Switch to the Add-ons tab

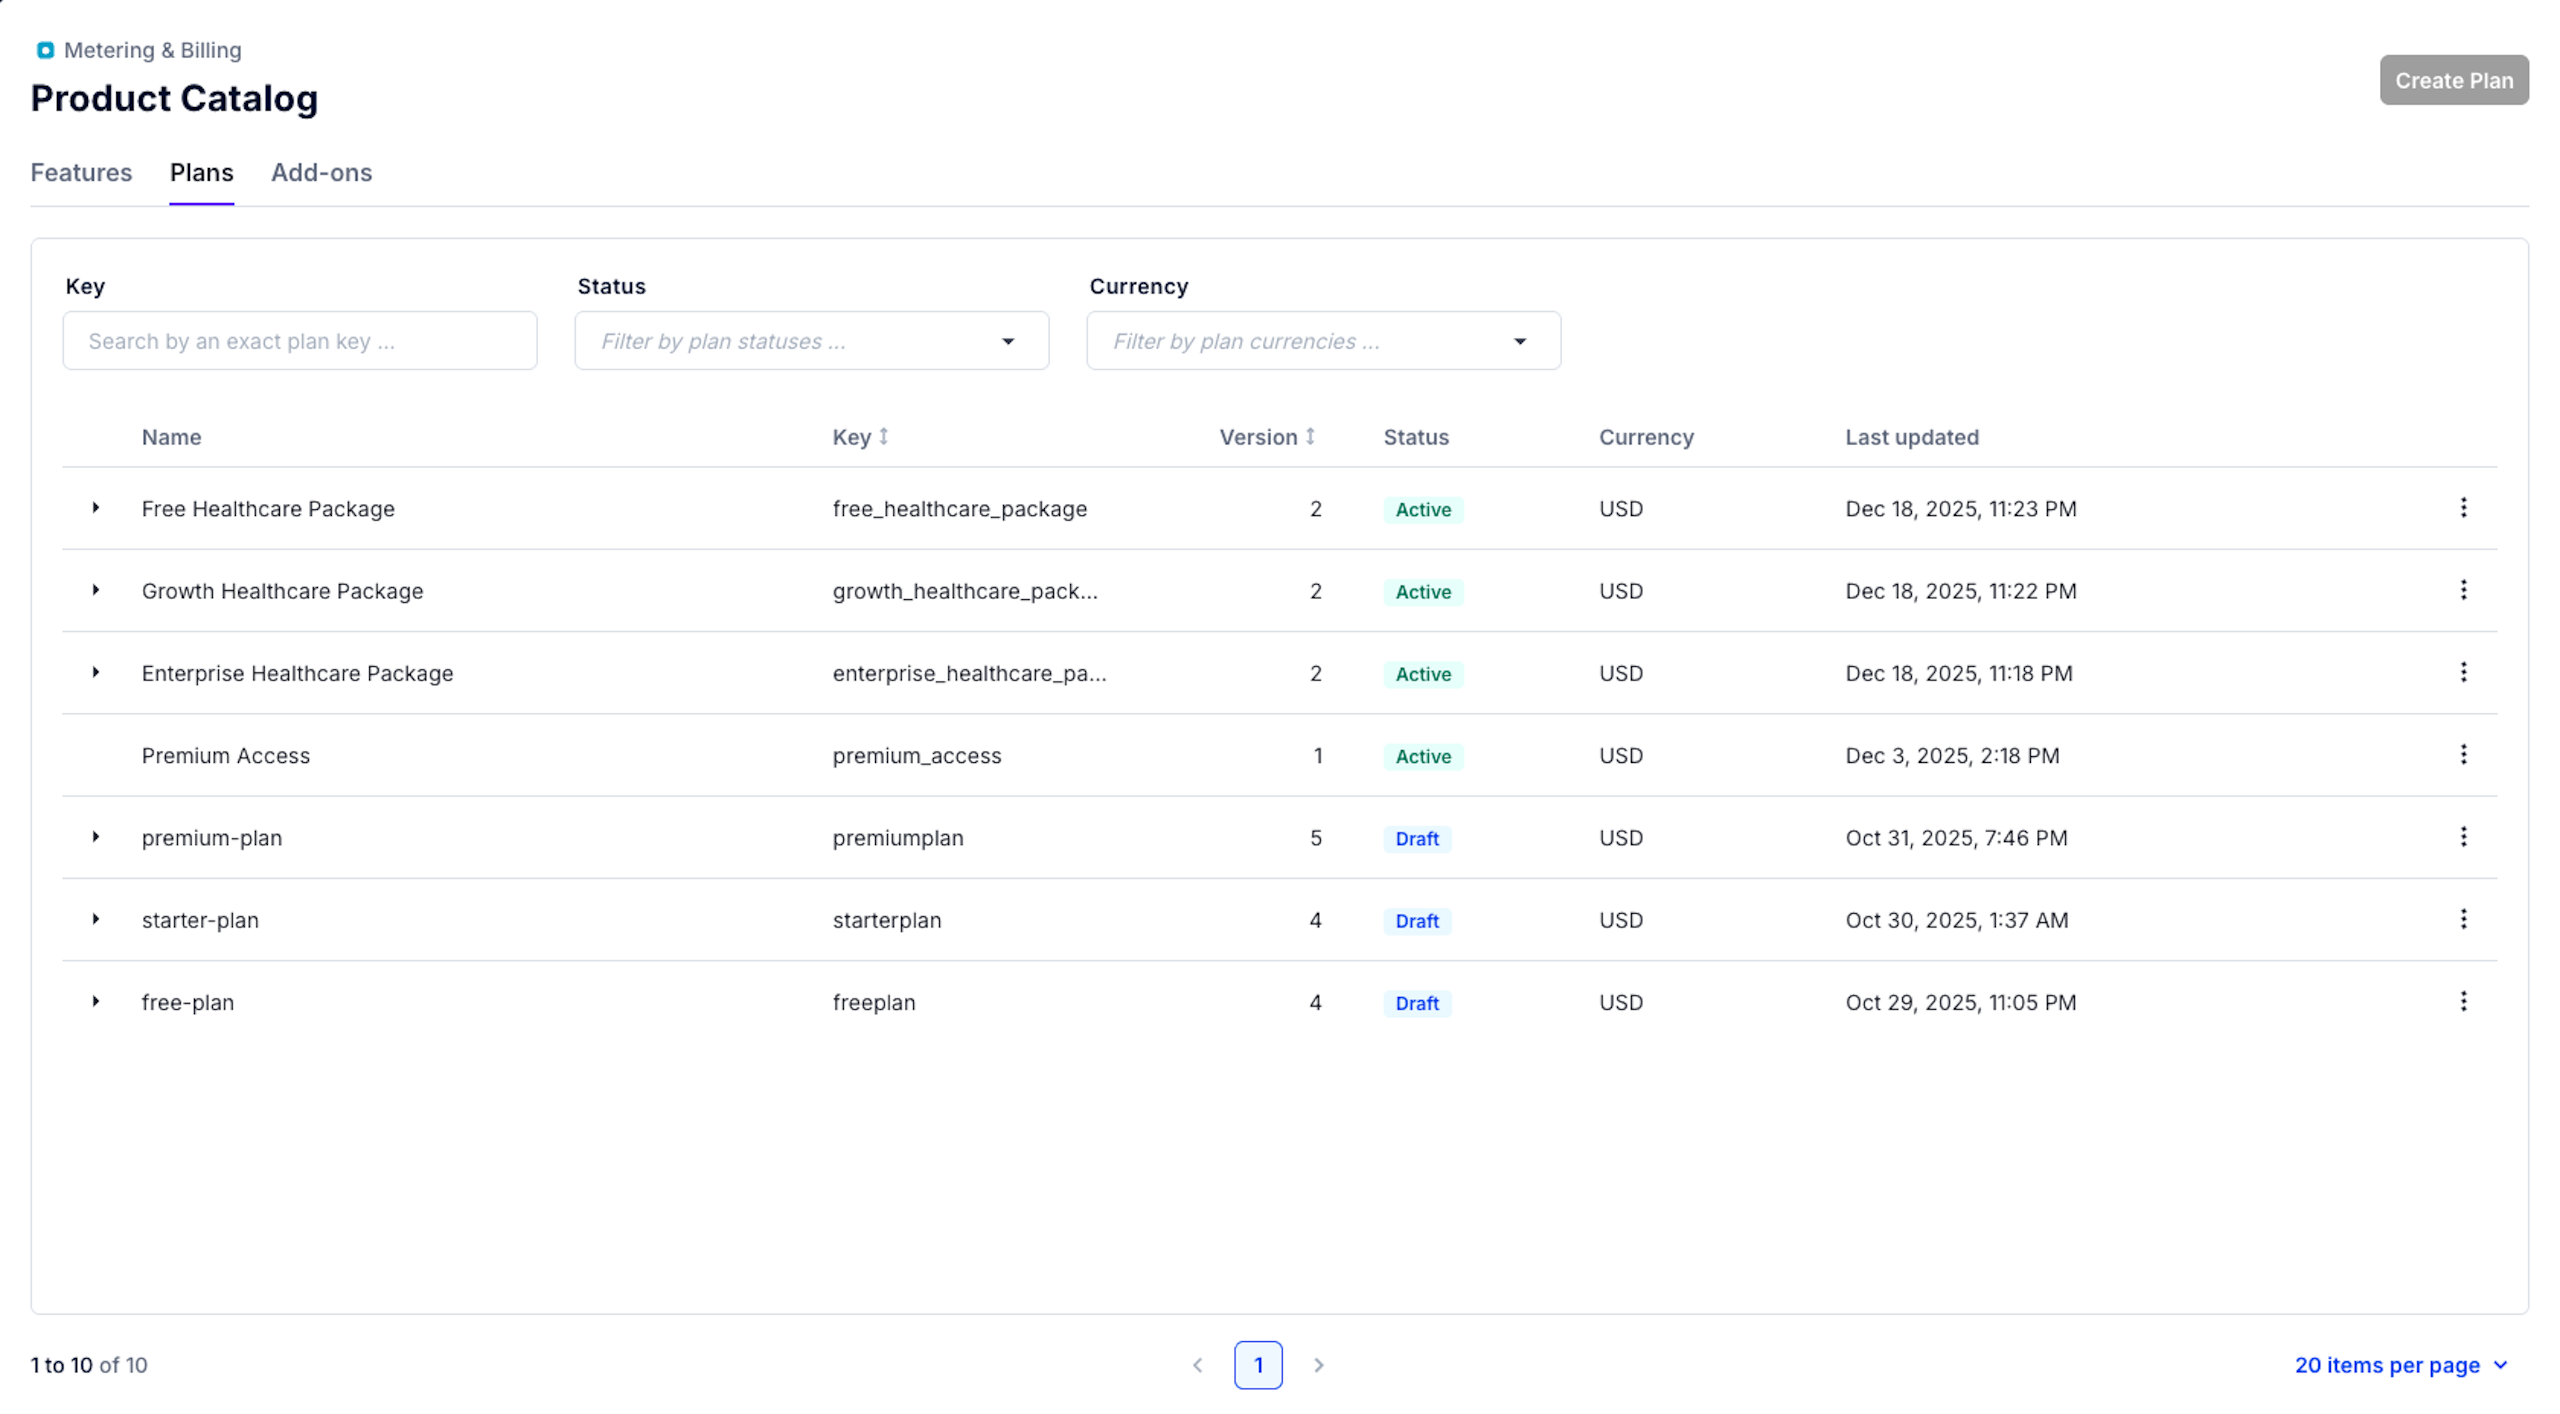pyautogui.click(x=321, y=173)
